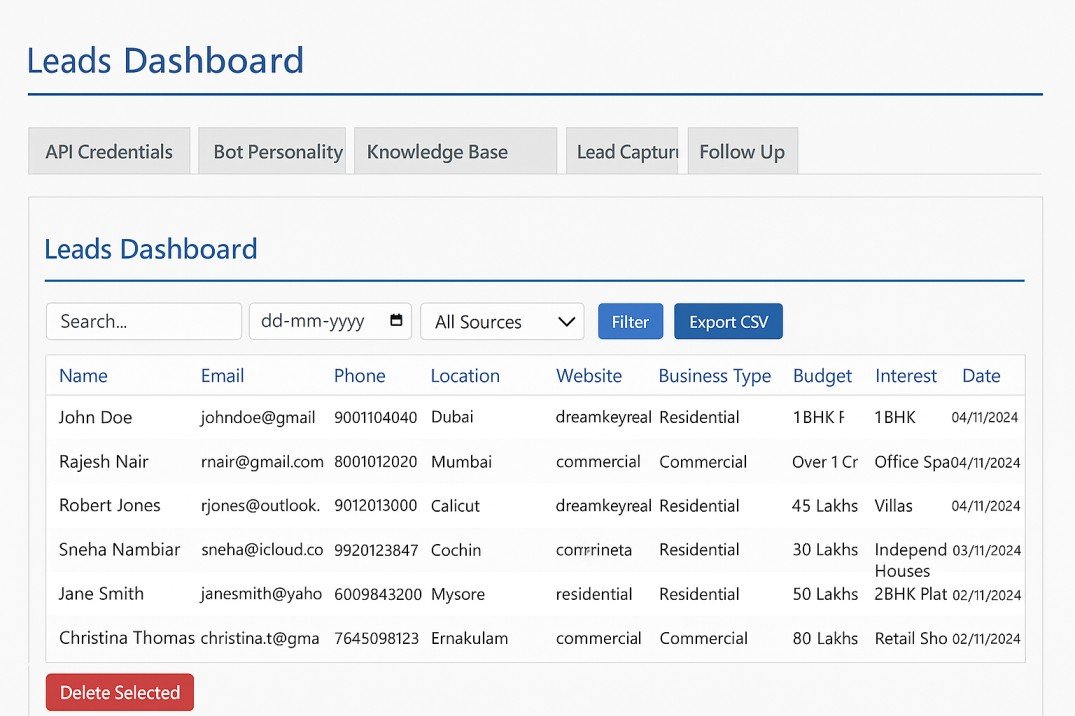The height and width of the screenshot is (716, 1075).
Task: Select the John Doe lead row
Action: pos(95,418)
